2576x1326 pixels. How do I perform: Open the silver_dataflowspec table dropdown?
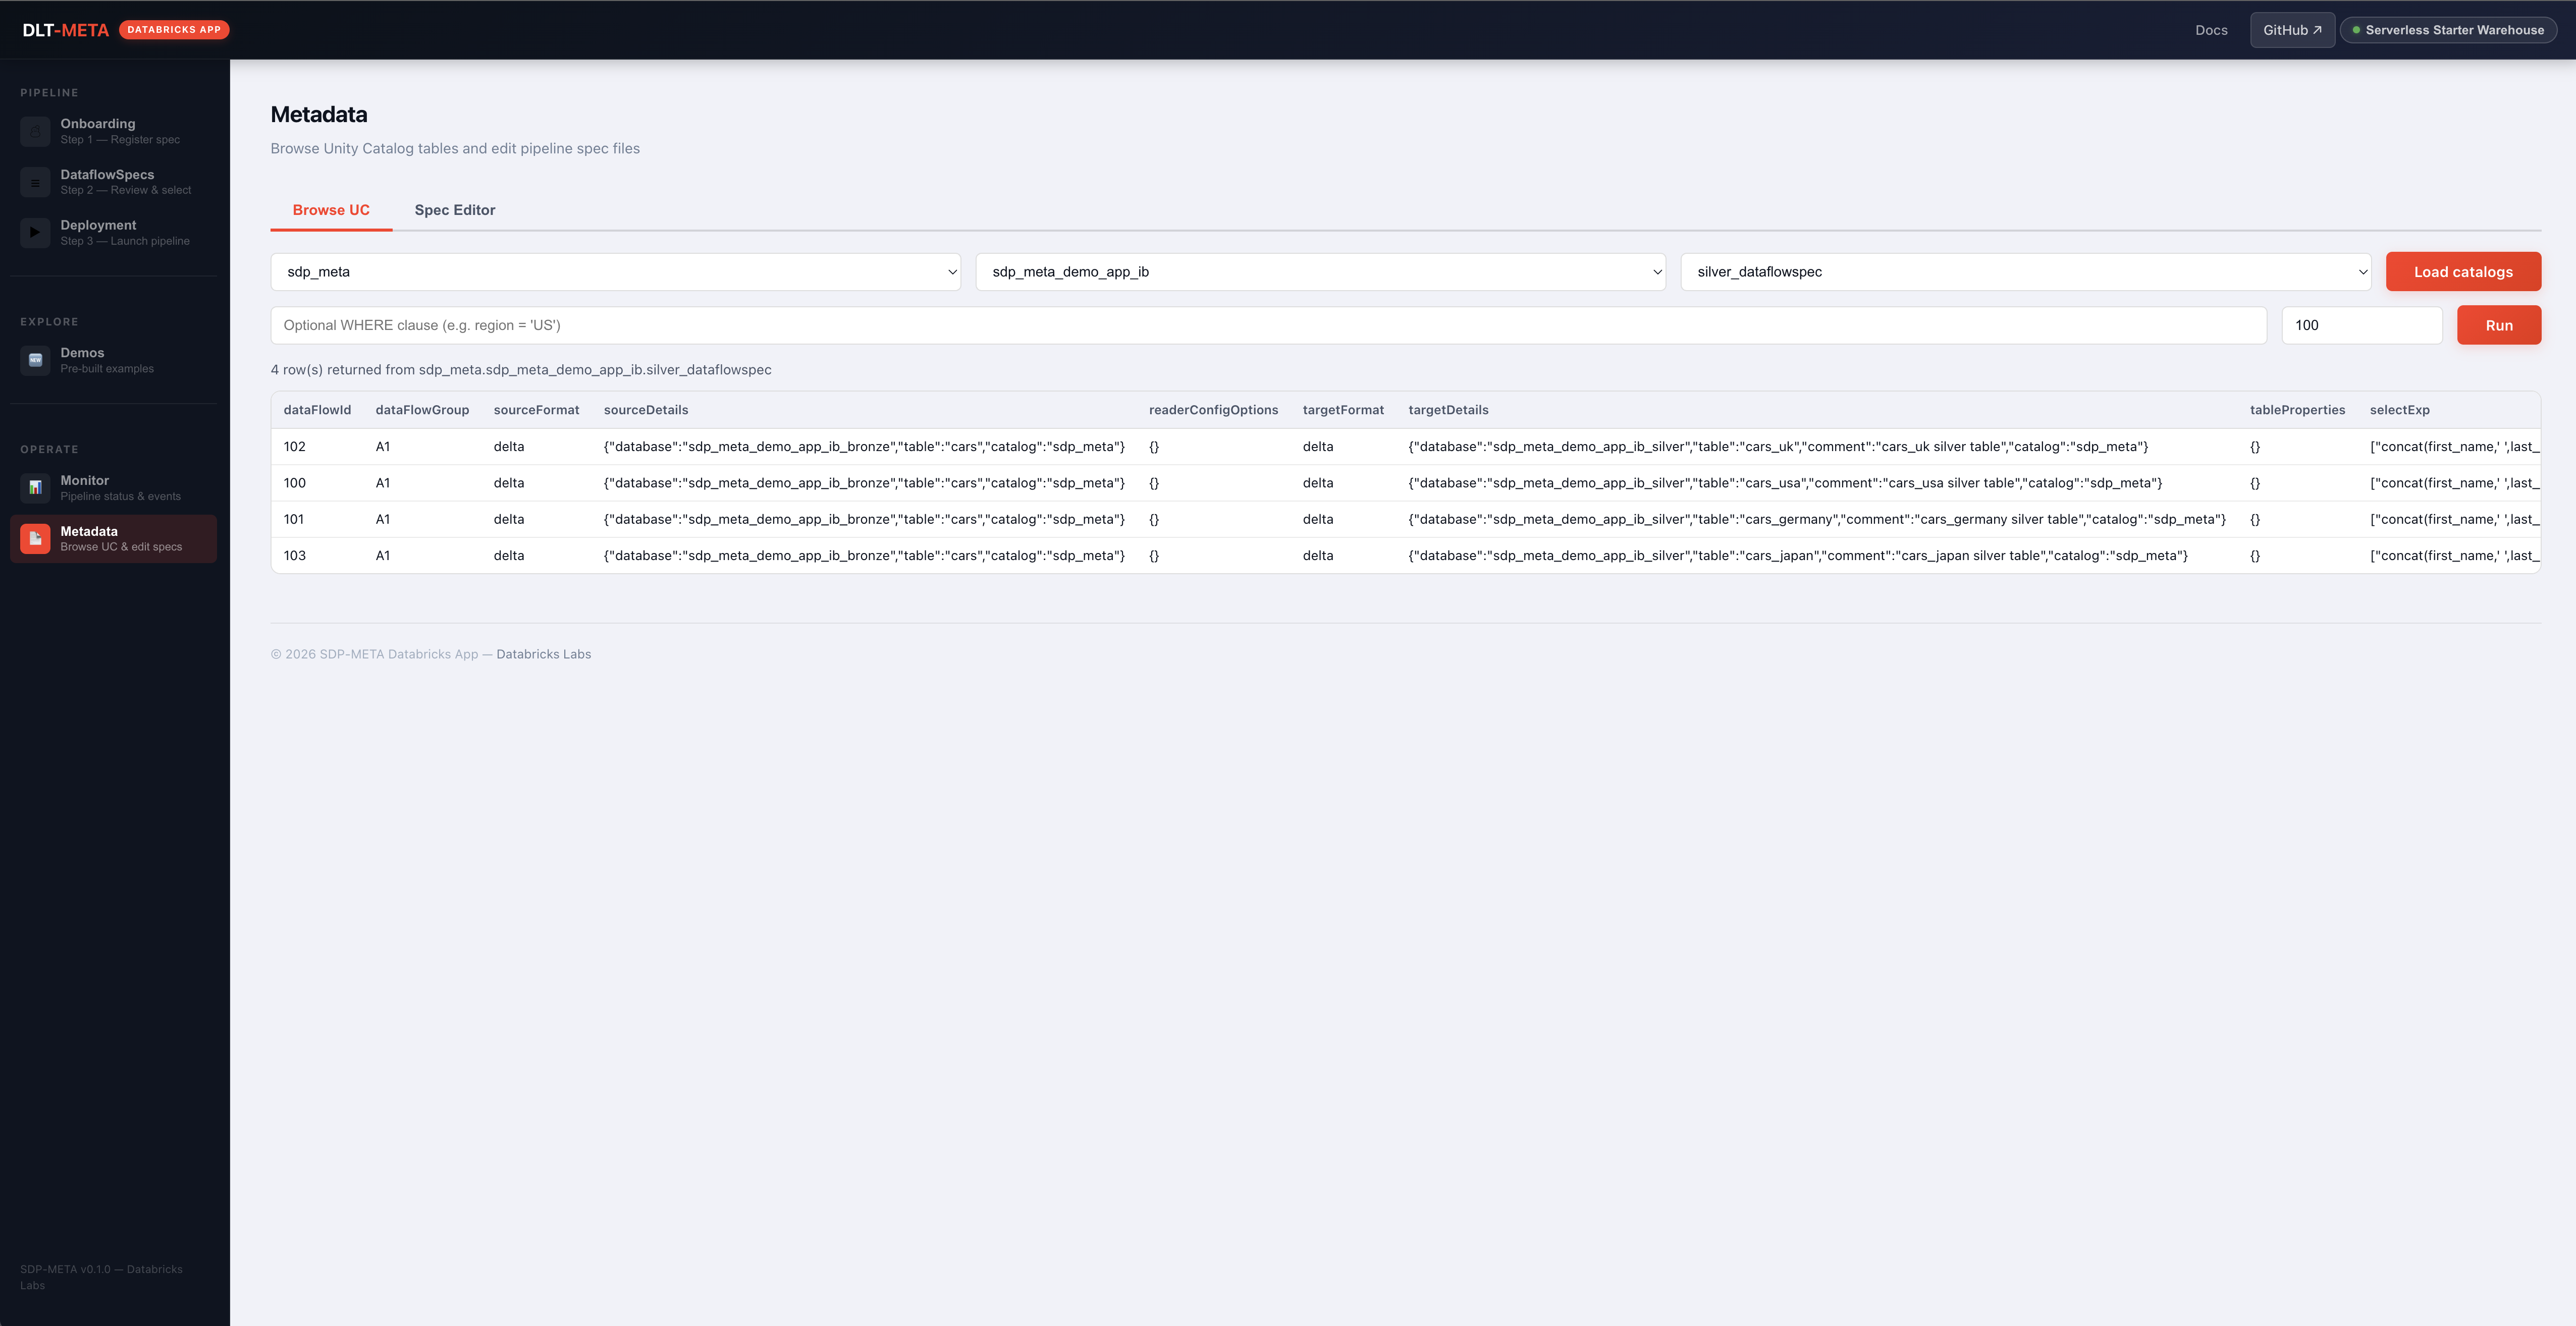(x=2025, y=272)
